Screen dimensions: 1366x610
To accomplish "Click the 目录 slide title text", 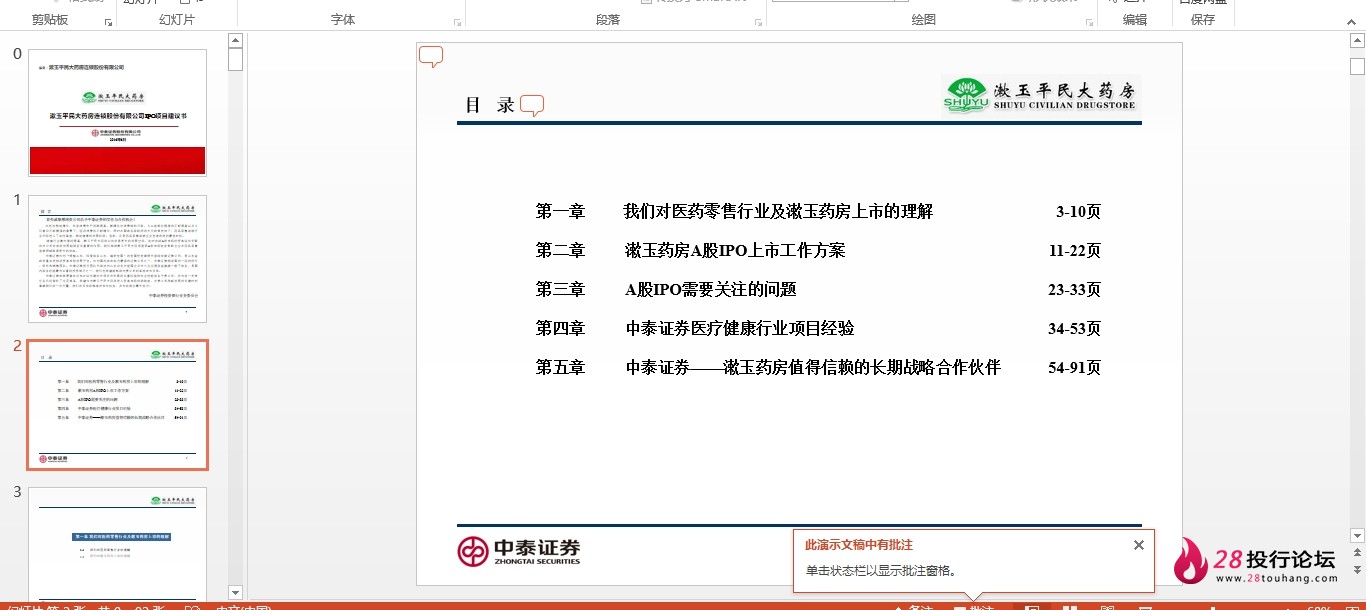I will coord(490,105).
